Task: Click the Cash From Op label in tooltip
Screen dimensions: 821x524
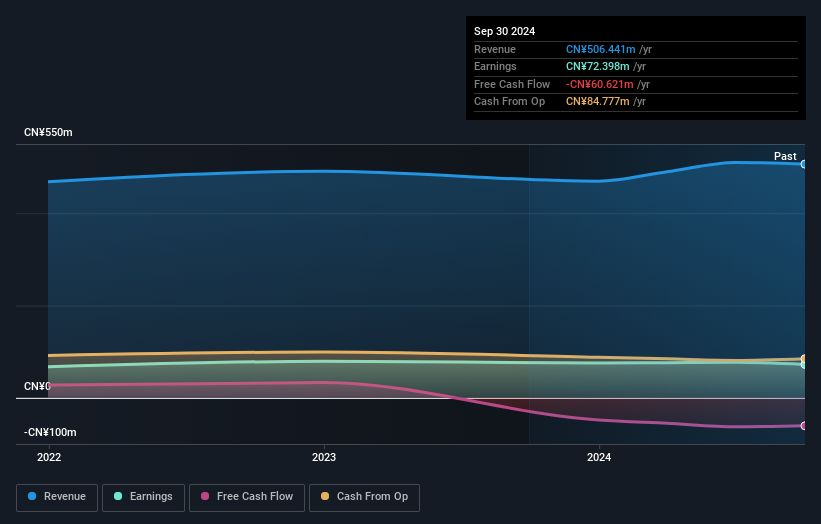Action: point(509,102)
